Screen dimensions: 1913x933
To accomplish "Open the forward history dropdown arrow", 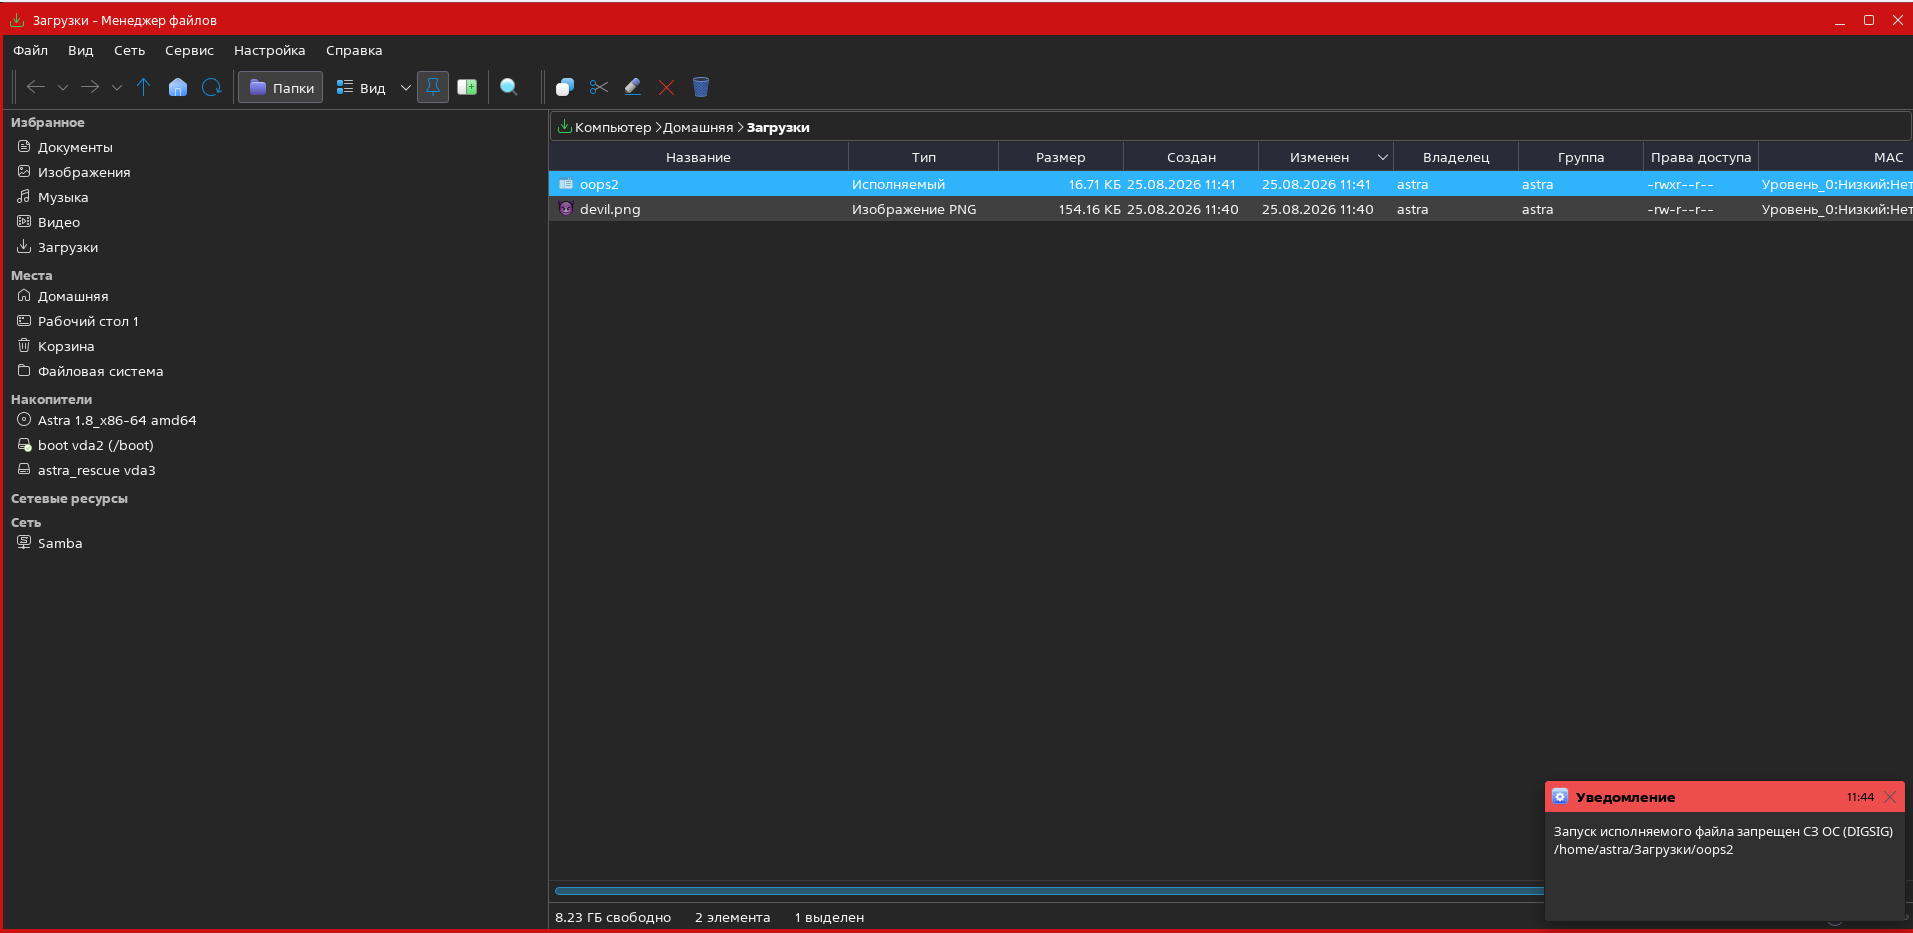I will 117,87.
